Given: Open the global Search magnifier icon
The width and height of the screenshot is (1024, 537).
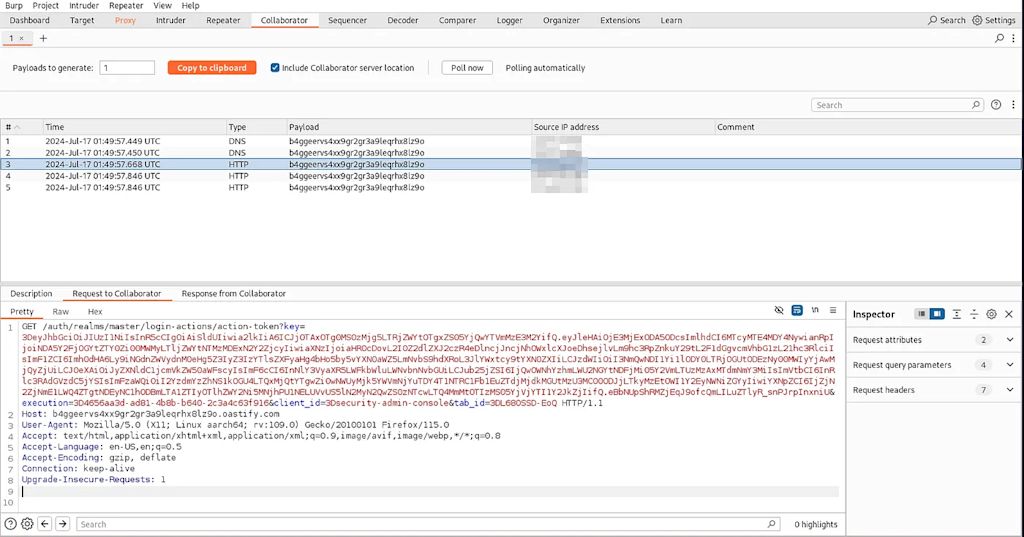Looking at the screenshot, I should point(933,20).
